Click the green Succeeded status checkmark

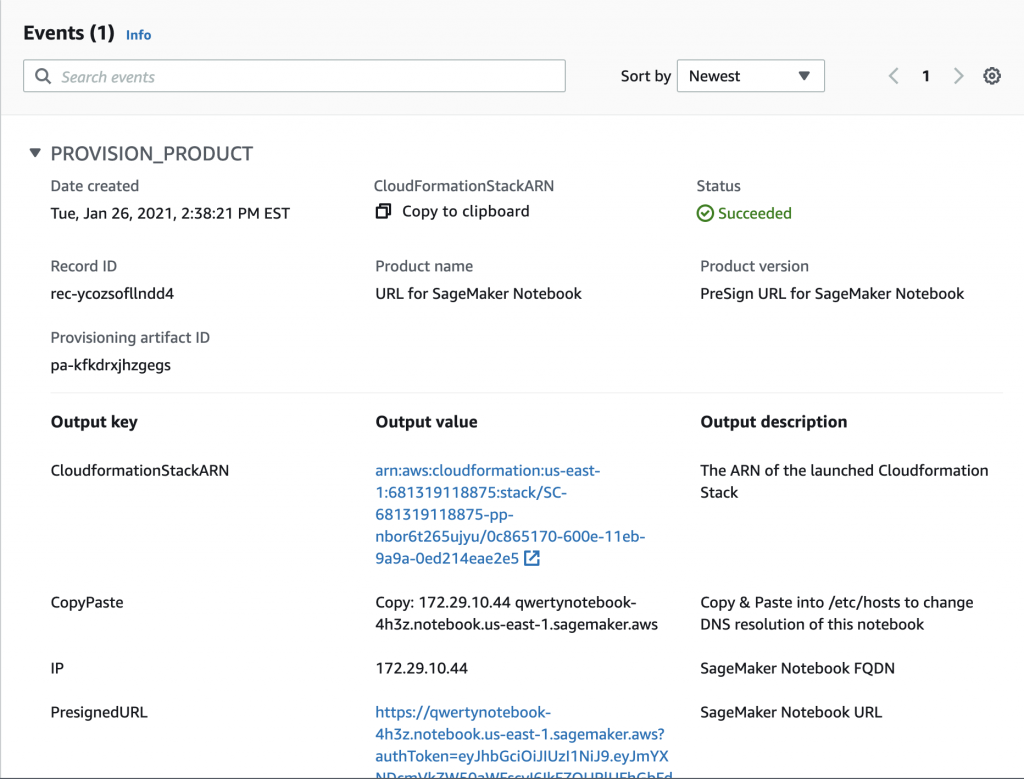[705, 213]
